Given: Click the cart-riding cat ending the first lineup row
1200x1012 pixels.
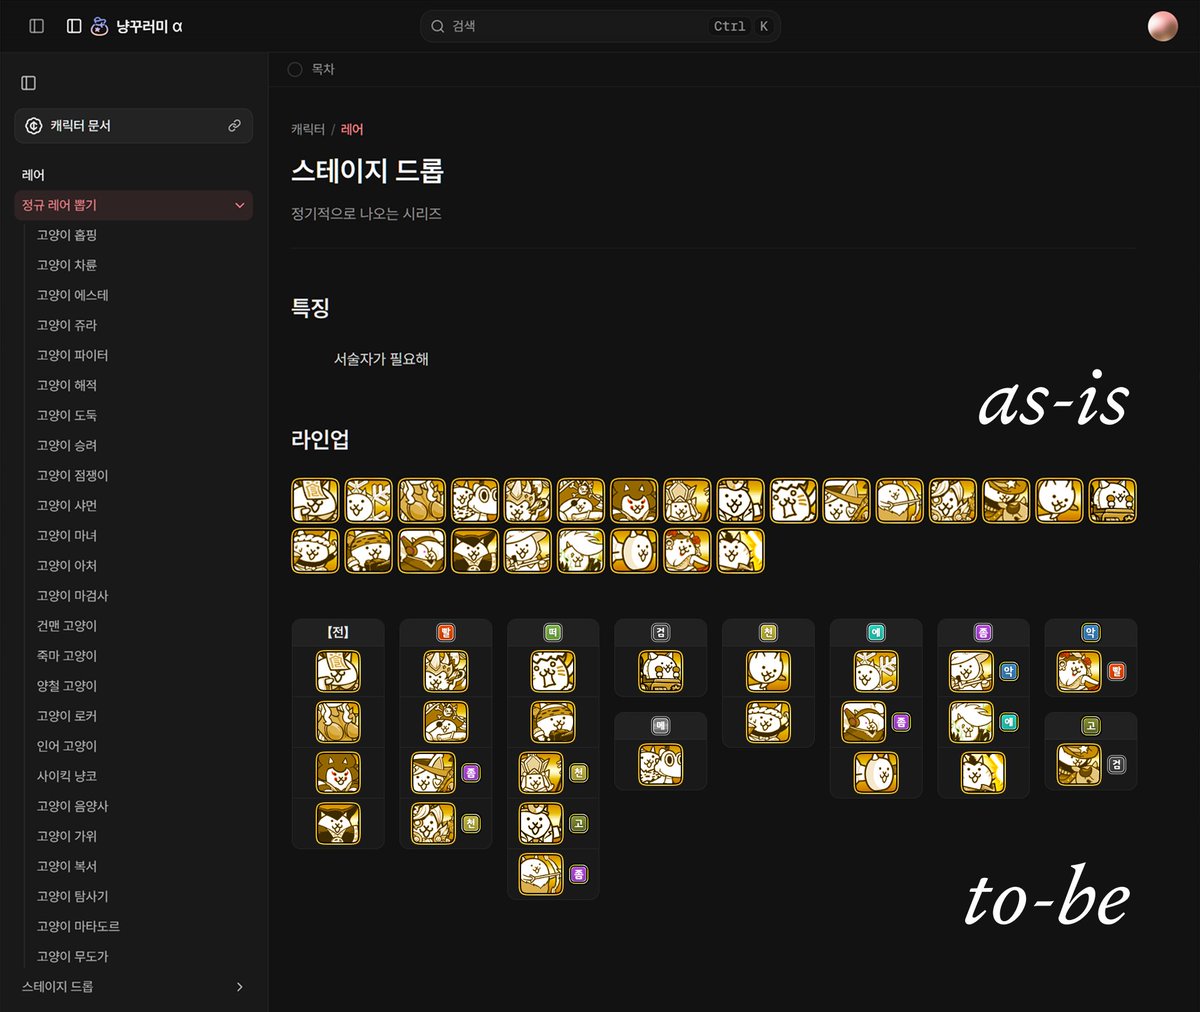Looking at the screenshot, I should (x=1112, y=500).
